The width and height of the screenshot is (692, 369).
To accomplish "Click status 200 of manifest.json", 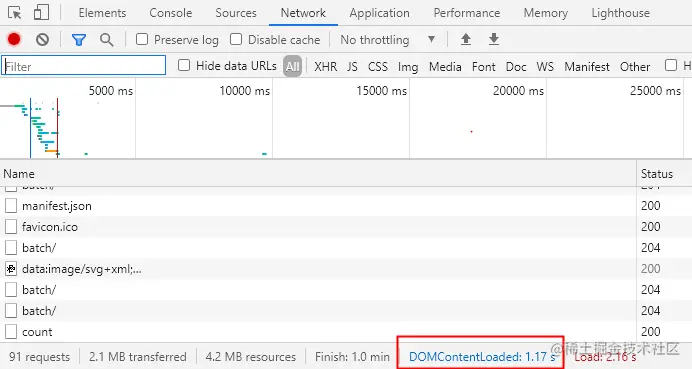I will (651, 206).
